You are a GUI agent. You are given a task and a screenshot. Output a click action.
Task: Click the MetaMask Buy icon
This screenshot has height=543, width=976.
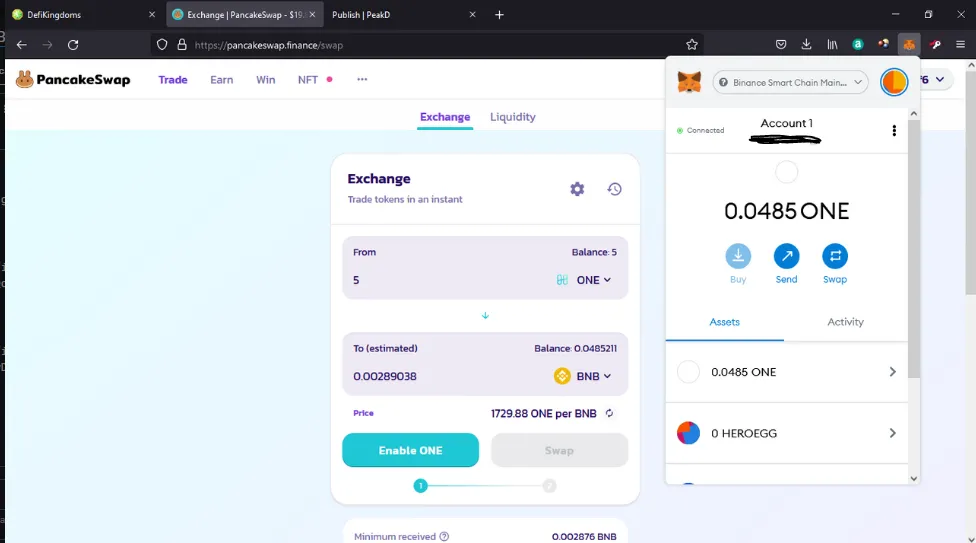[x=738, y=256]
